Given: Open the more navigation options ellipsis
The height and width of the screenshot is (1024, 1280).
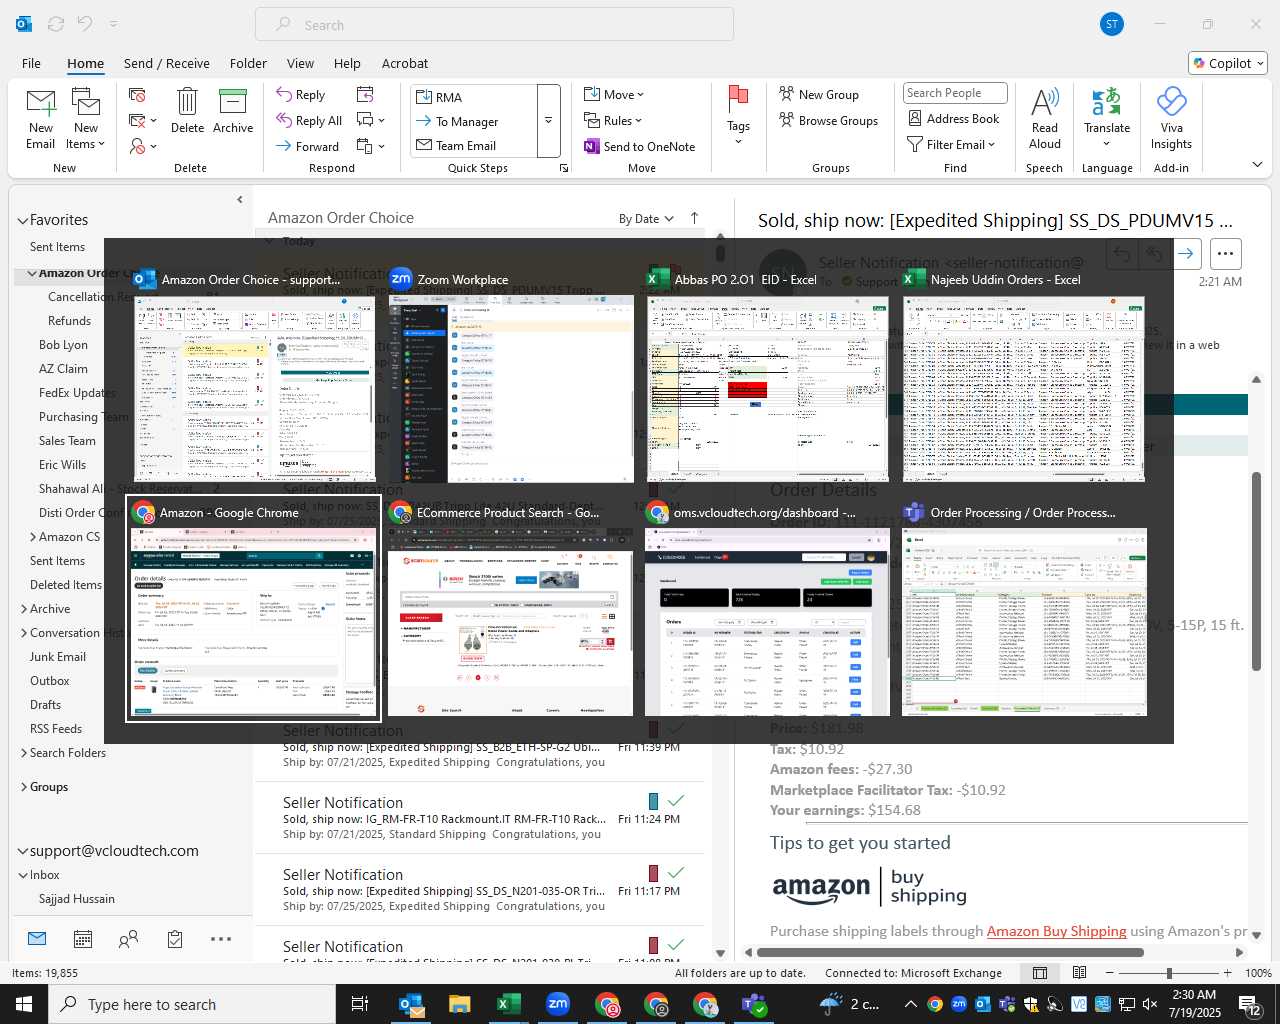Looking at the screenshot, I should pos(221,939).
